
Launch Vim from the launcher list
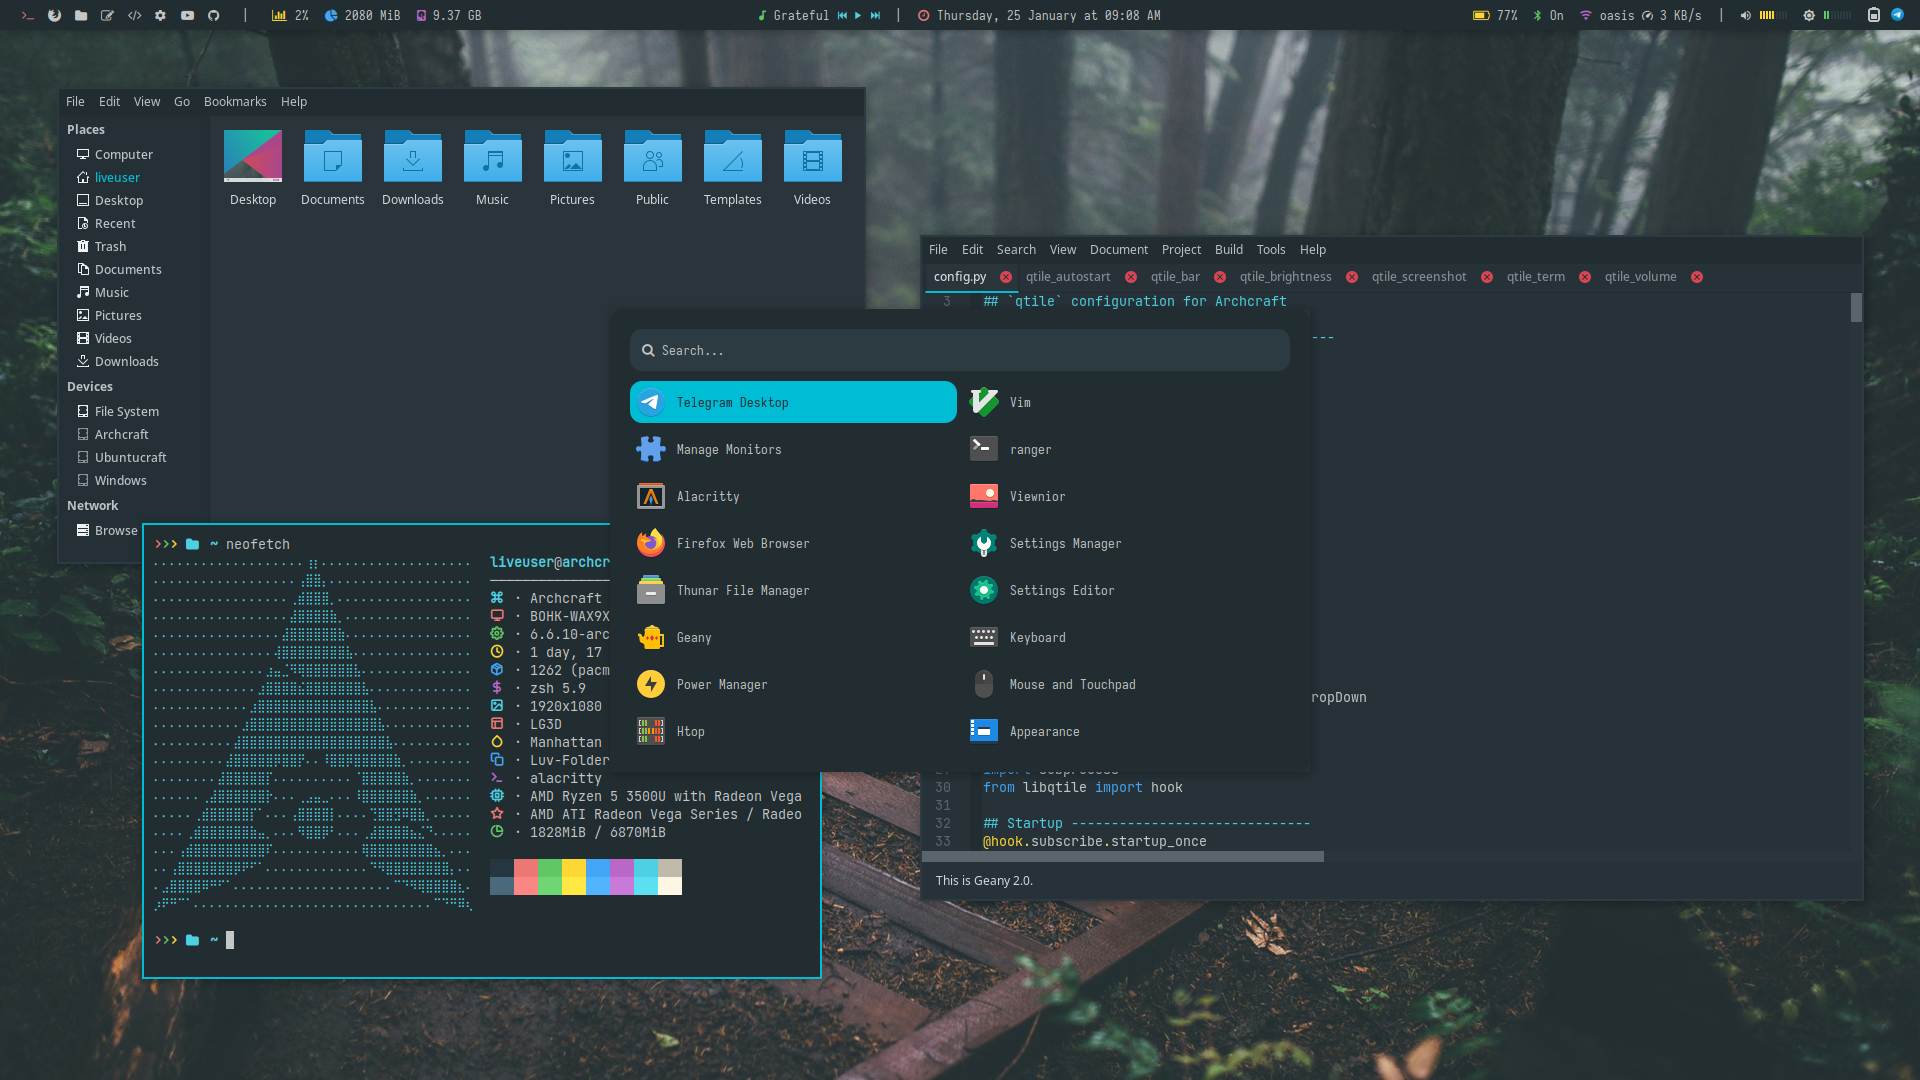(1019, 402)
